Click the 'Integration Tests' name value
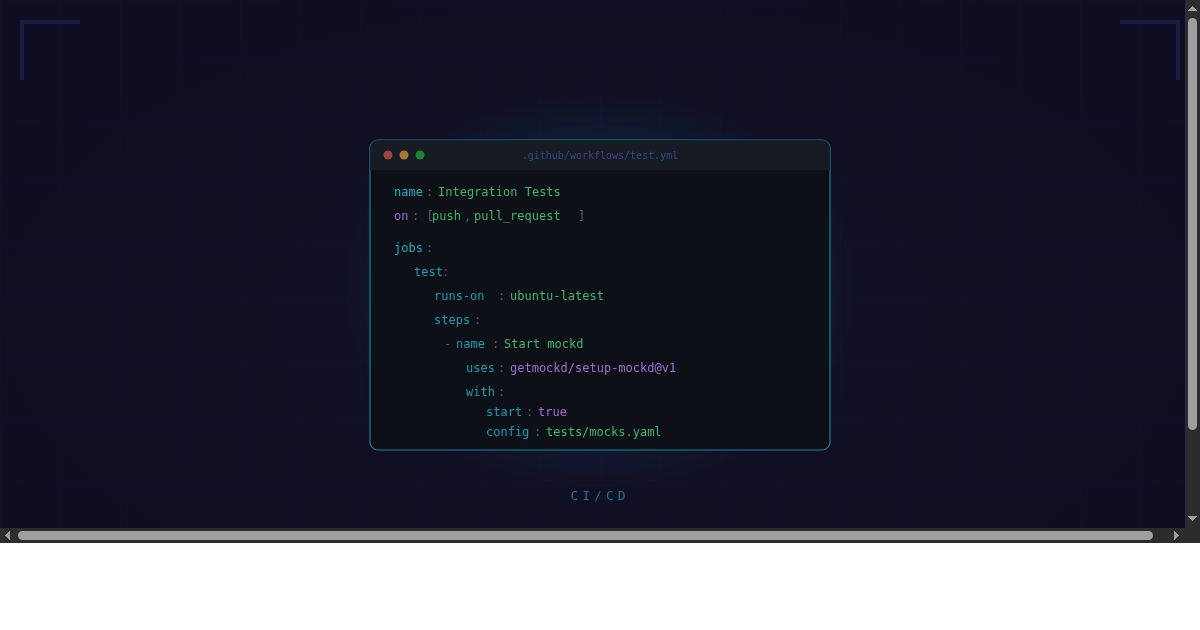The height and width of the screenshot is (630, 1200). click(x=499, y=192)
